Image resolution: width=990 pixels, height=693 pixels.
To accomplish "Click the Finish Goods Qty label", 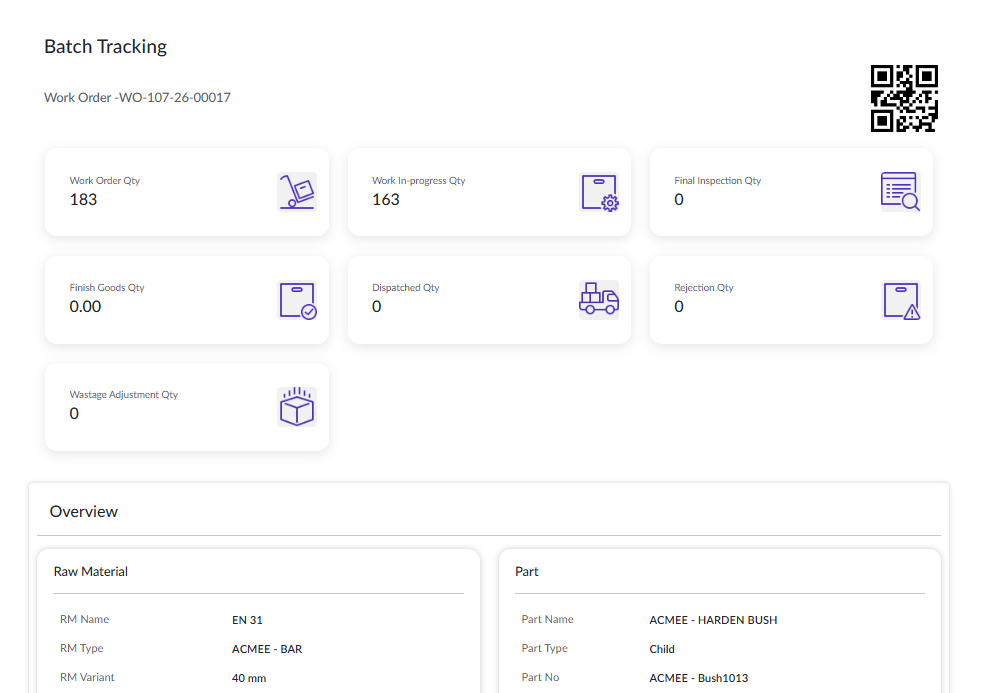I will 107,288.
